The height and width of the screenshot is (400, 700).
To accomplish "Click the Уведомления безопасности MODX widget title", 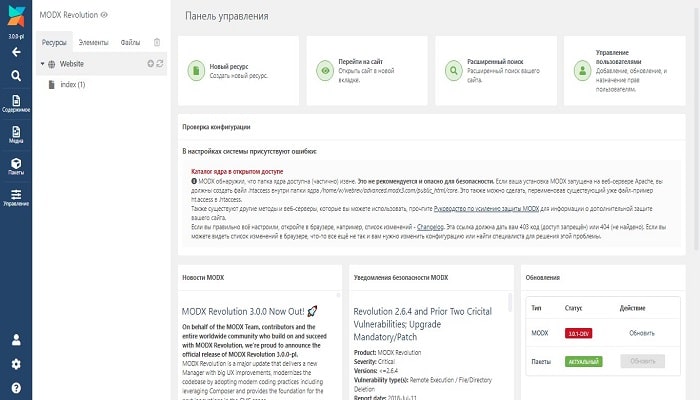I will [400, 277].
